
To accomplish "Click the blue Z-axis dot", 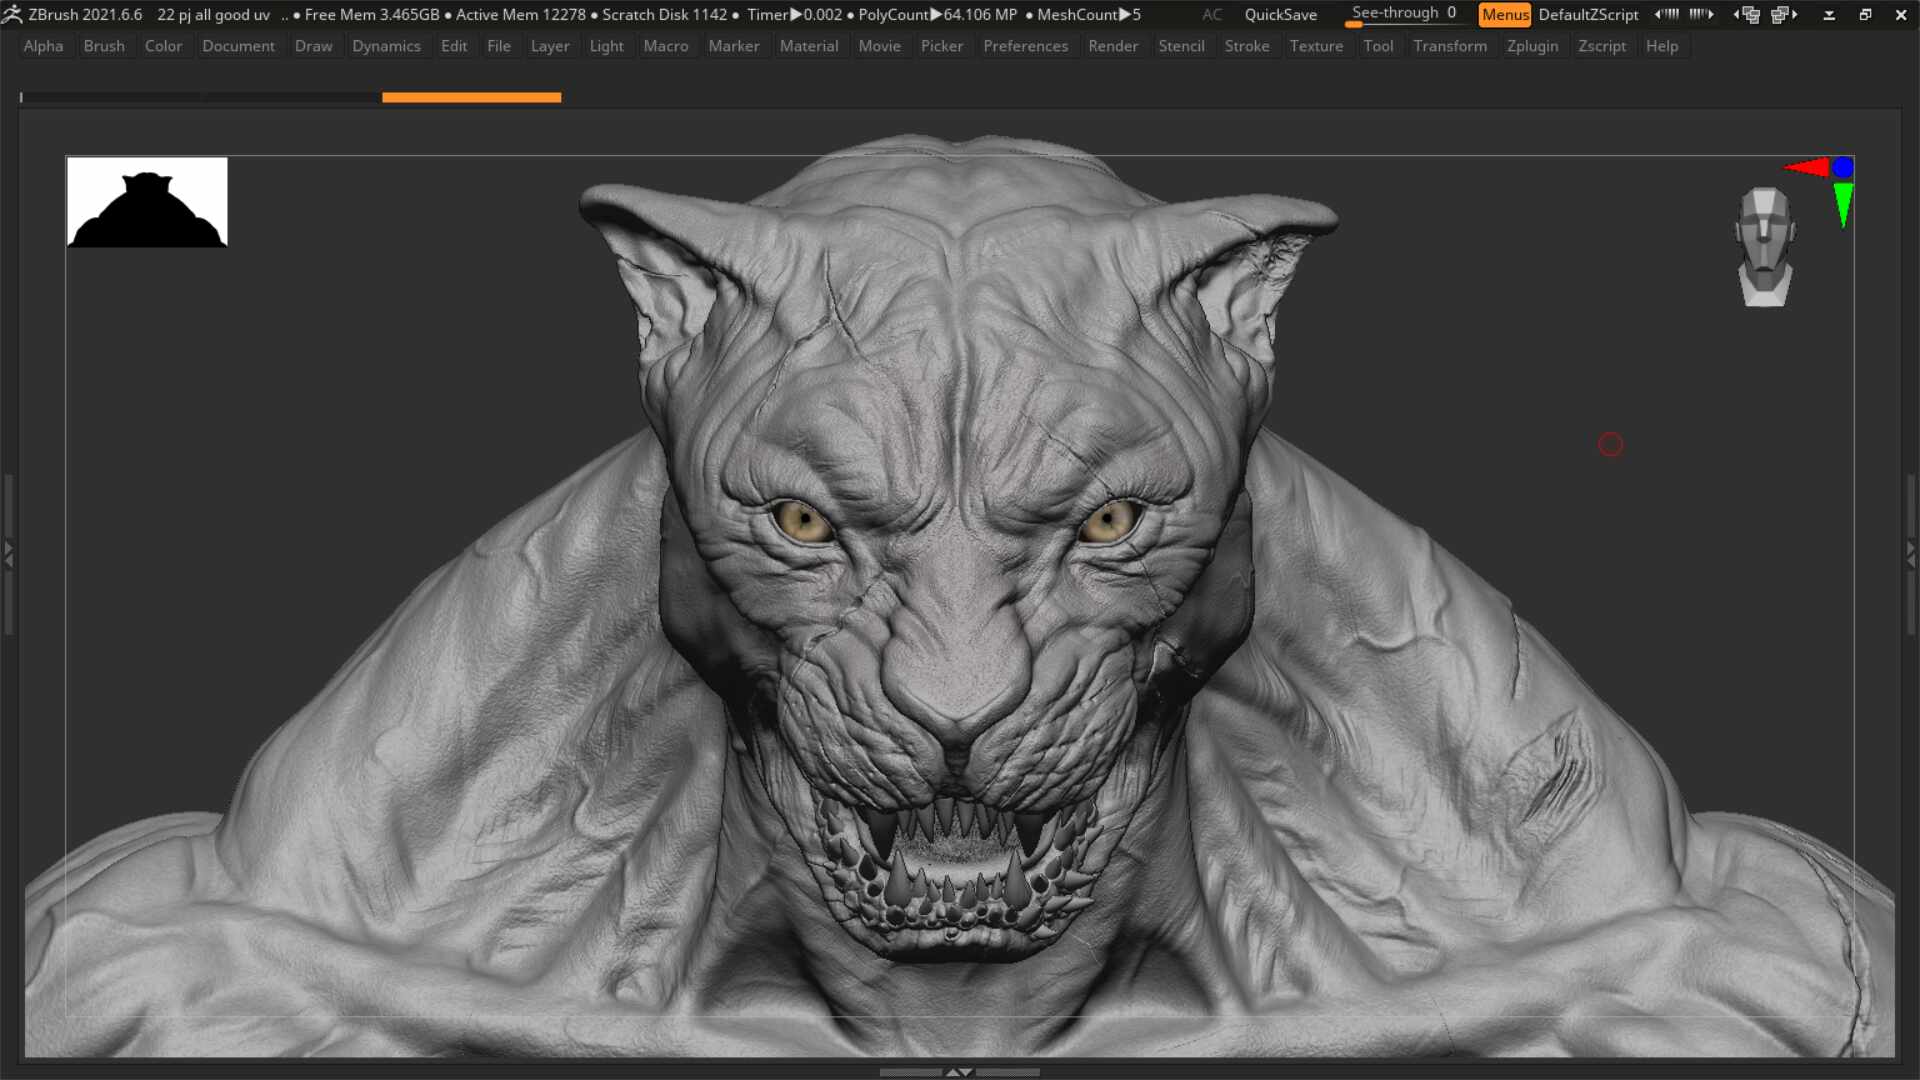I will tap(1843, 167).
